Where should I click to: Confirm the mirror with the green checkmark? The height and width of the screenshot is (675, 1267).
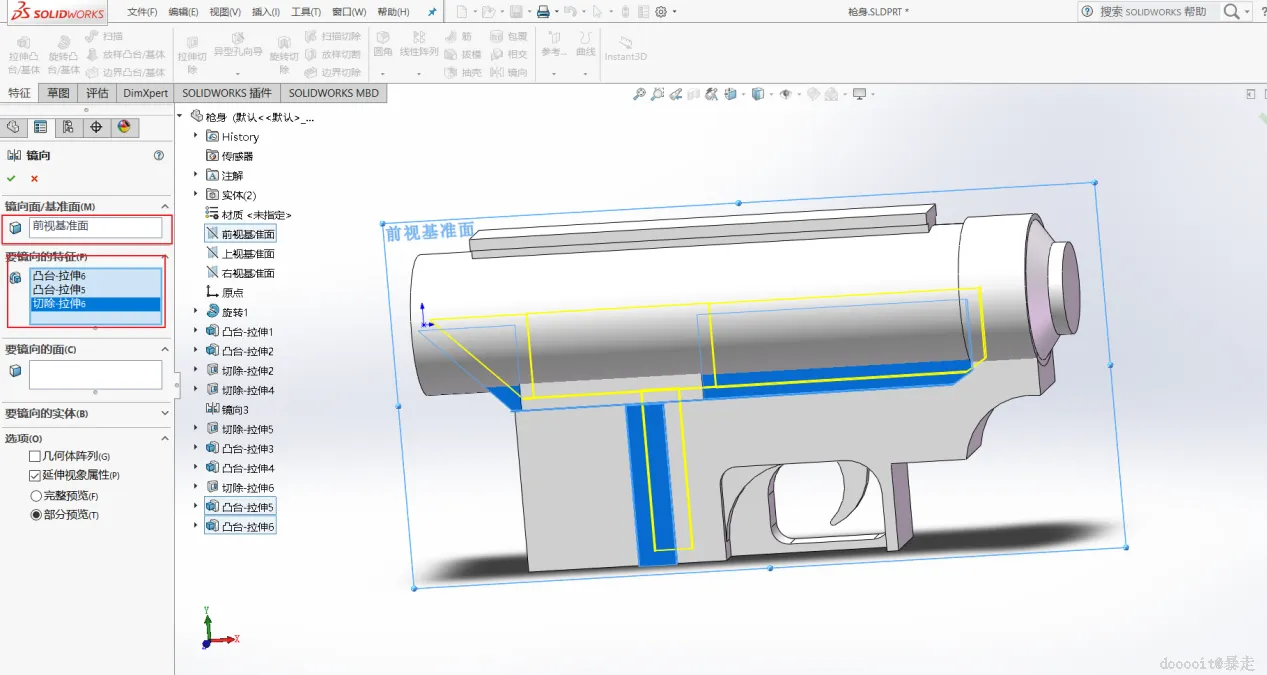(12, 178)
